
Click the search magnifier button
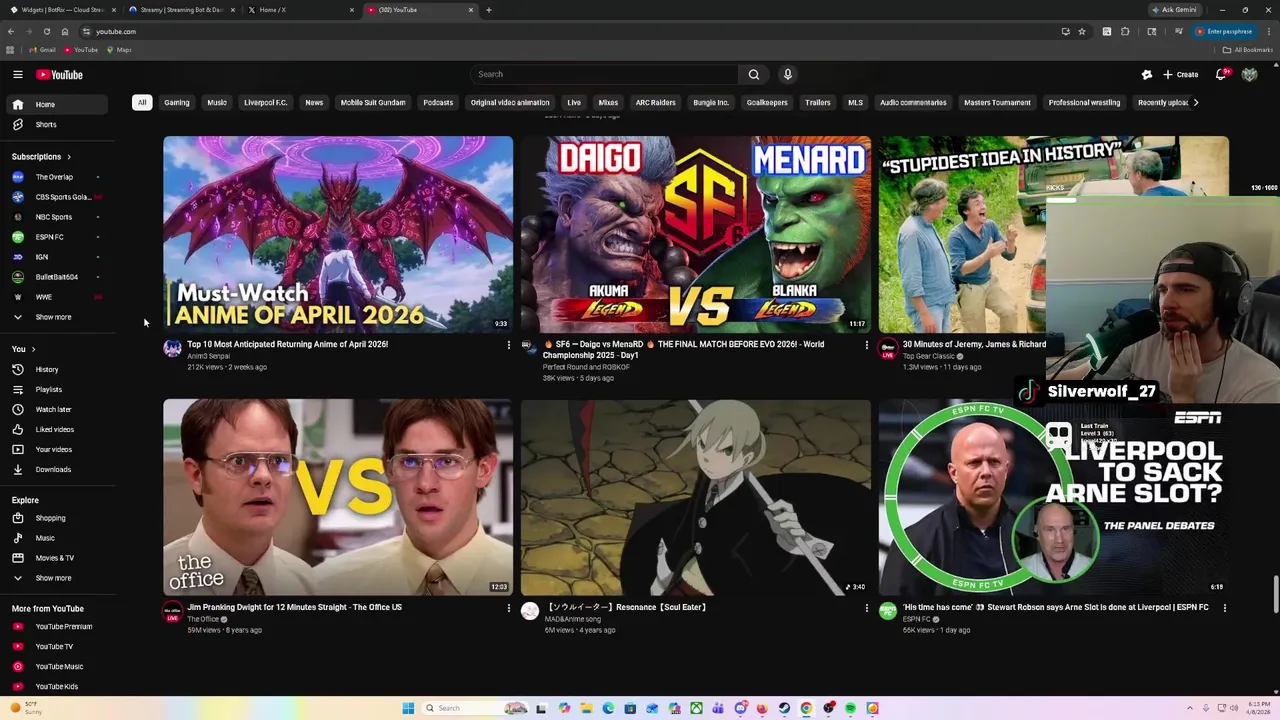(x=754, y=74)
